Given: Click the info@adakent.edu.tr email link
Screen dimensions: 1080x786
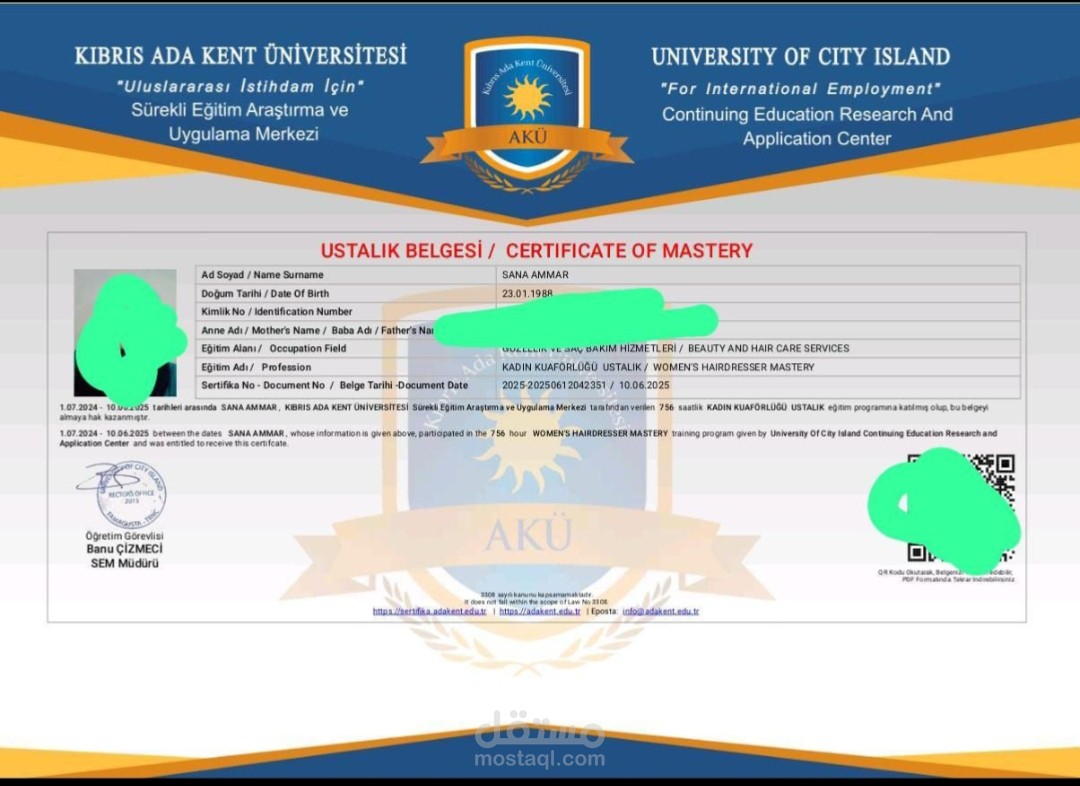Looking at the screenshot, I should point(661,611).
